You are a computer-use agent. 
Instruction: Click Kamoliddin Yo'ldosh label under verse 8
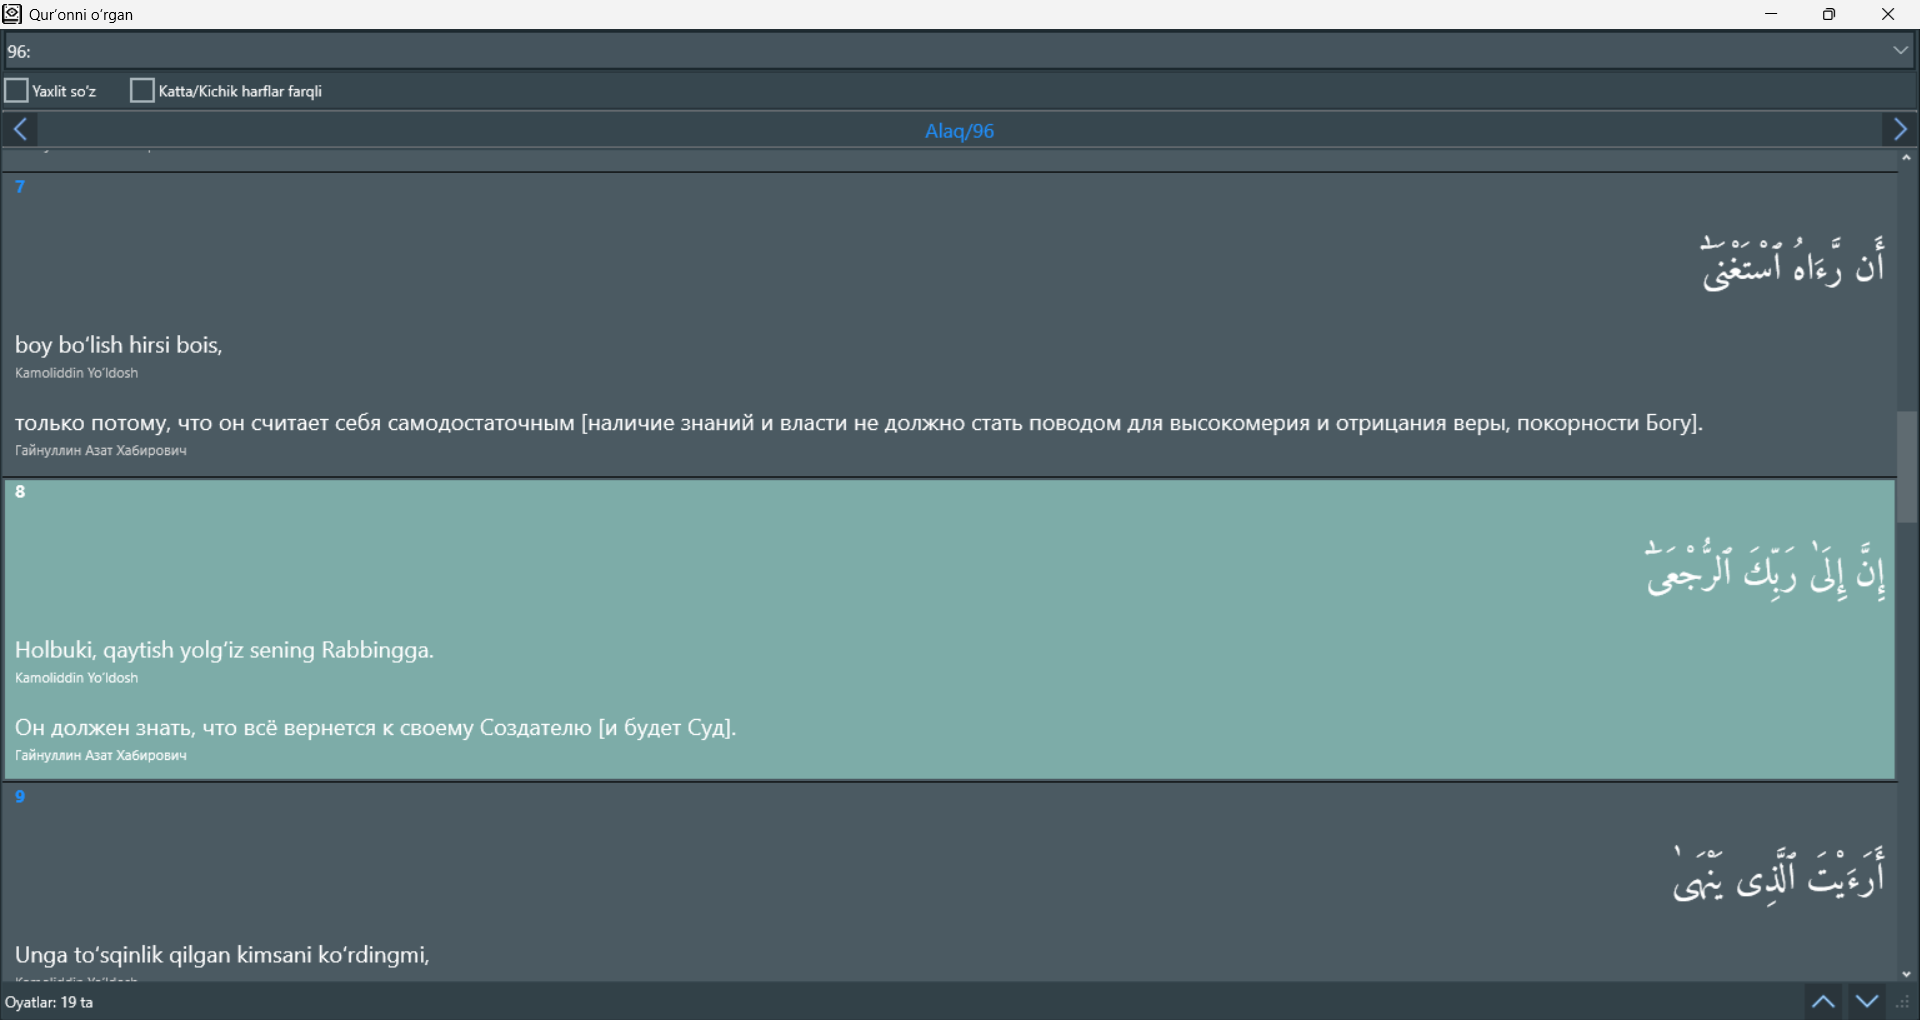point(77,678)
